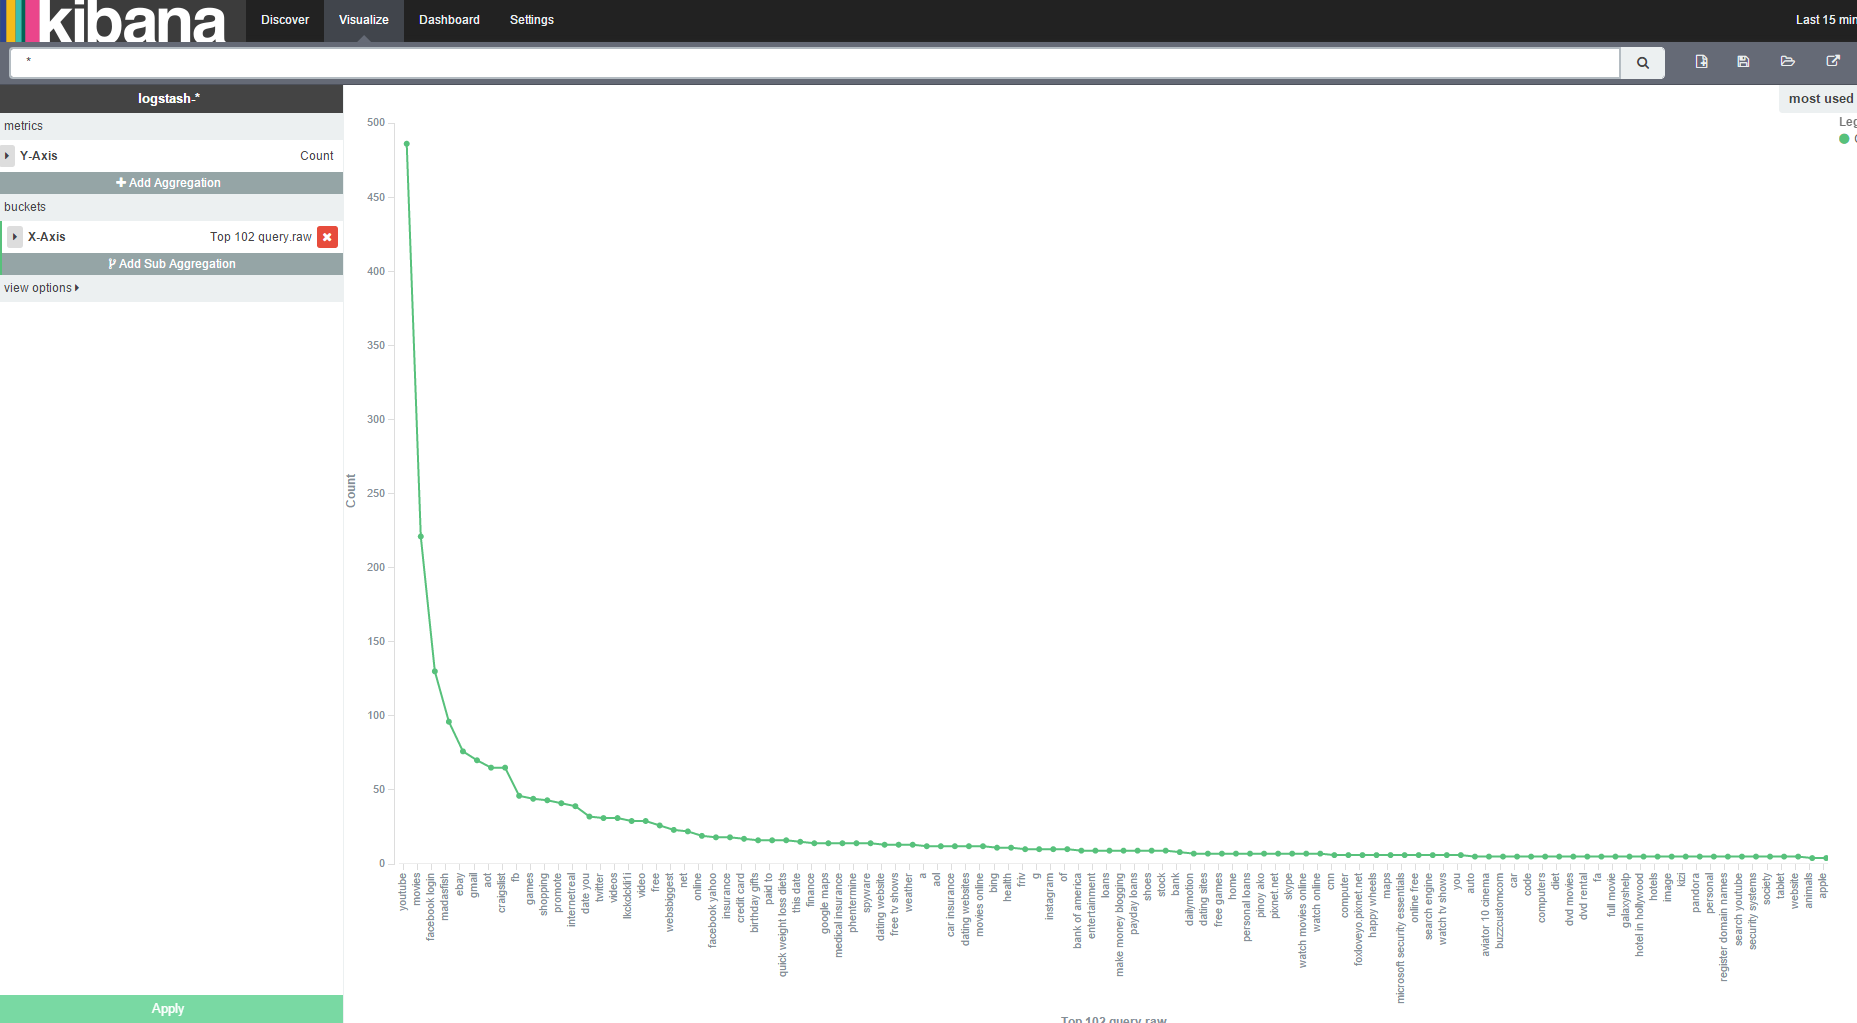Click the green legend color dot
This screenshot has width=1857, height=1023.
pyautogui.click(x=1844, y=139)
